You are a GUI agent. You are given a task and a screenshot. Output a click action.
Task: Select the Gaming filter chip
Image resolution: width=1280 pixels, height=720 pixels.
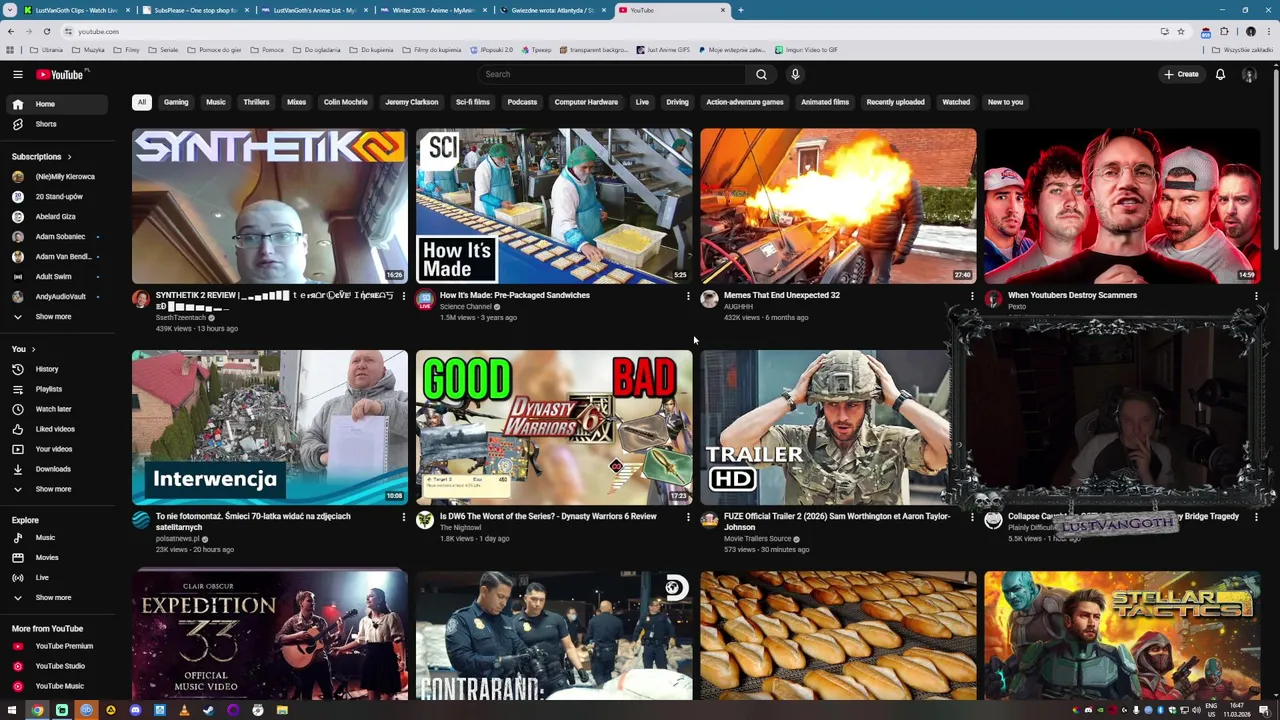coord(176,102)
